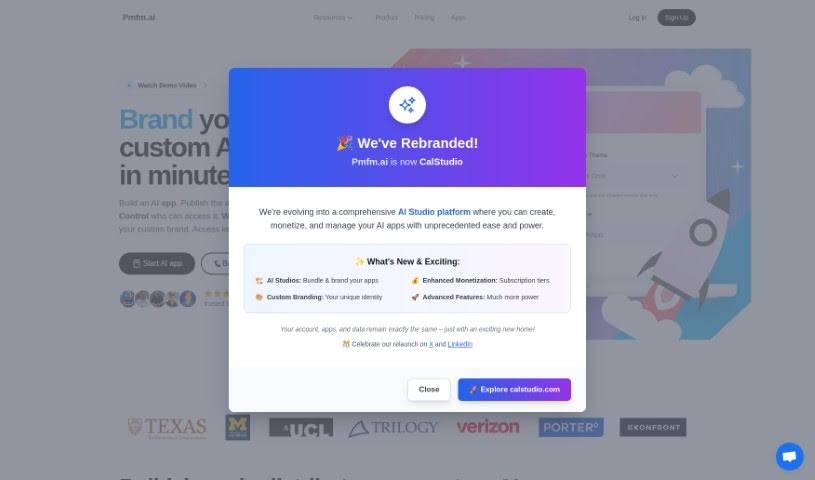The width and height of the screenshot is (815, 480).
Task: Click the sparkles icon in the modal header
Action: point(407,105)
